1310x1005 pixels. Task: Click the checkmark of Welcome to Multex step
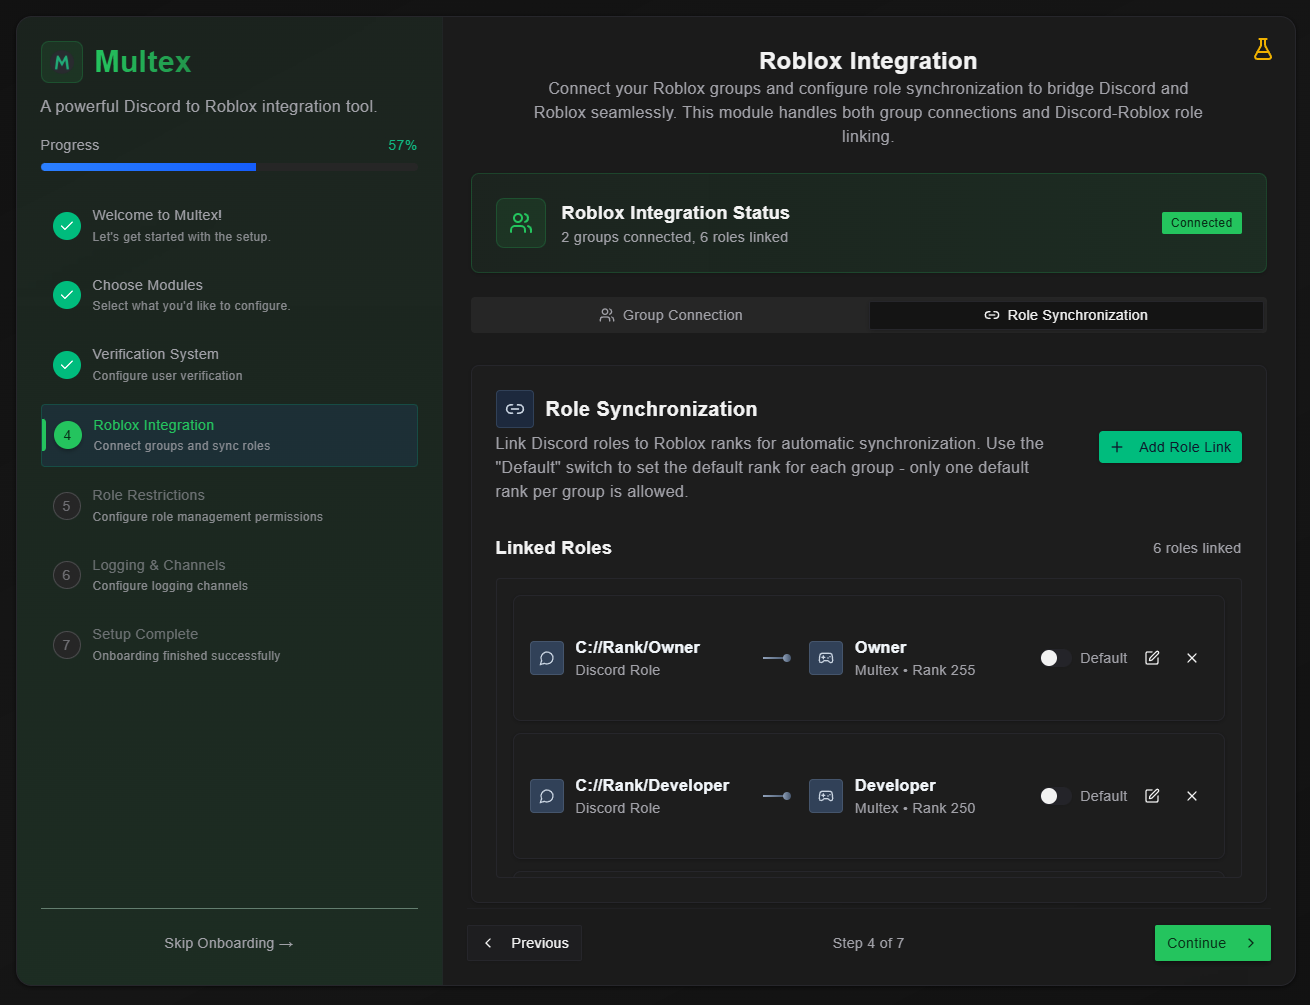click(67, 226)
